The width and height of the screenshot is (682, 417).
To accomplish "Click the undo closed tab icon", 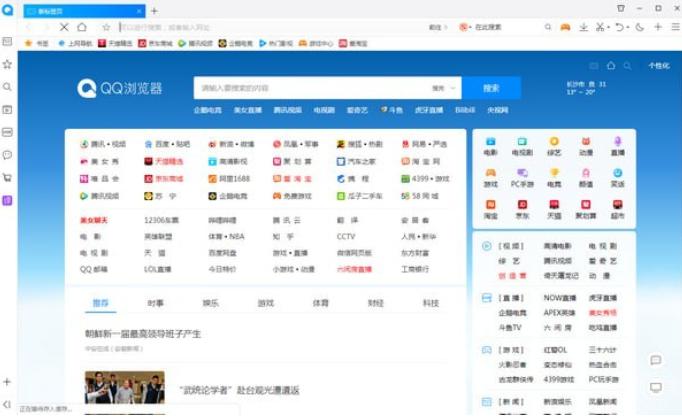I will (x=619, y=27).
